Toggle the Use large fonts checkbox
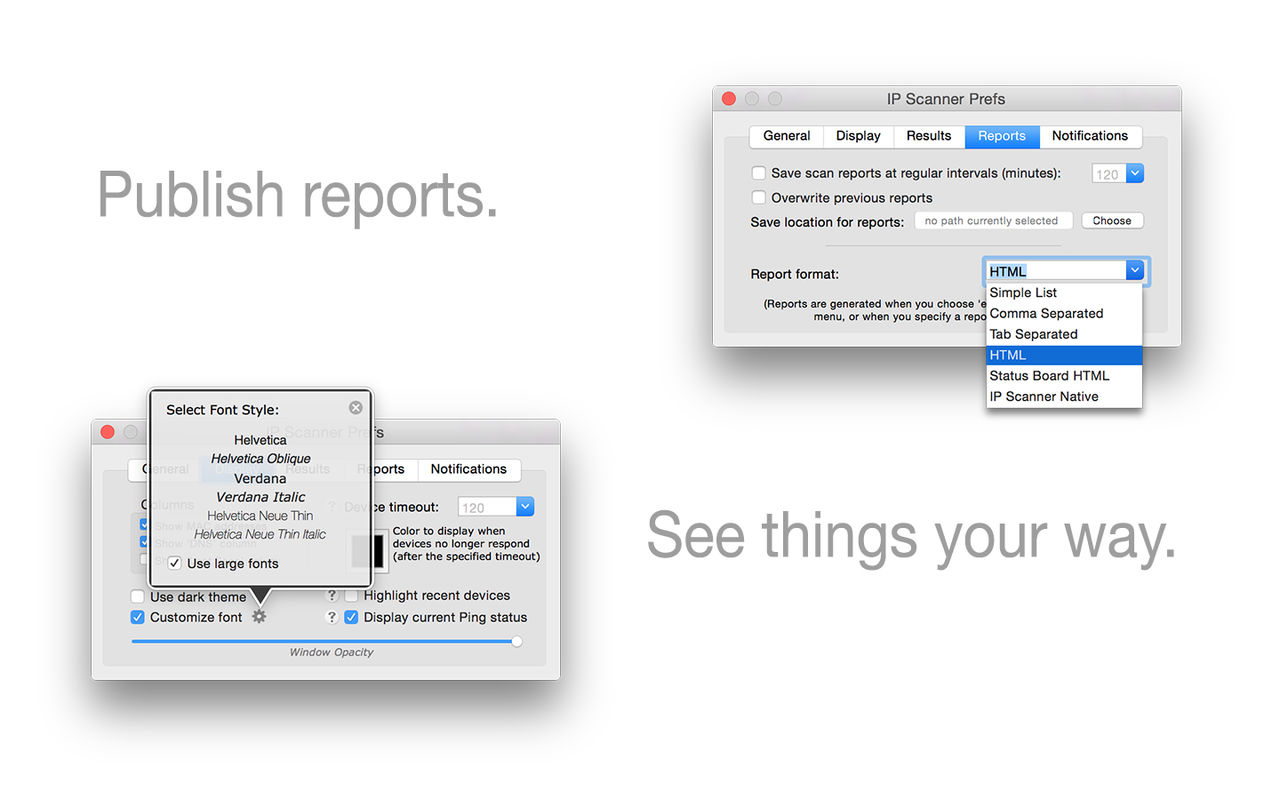This screenshot has width=1280, height=800. tap(175, 563)
